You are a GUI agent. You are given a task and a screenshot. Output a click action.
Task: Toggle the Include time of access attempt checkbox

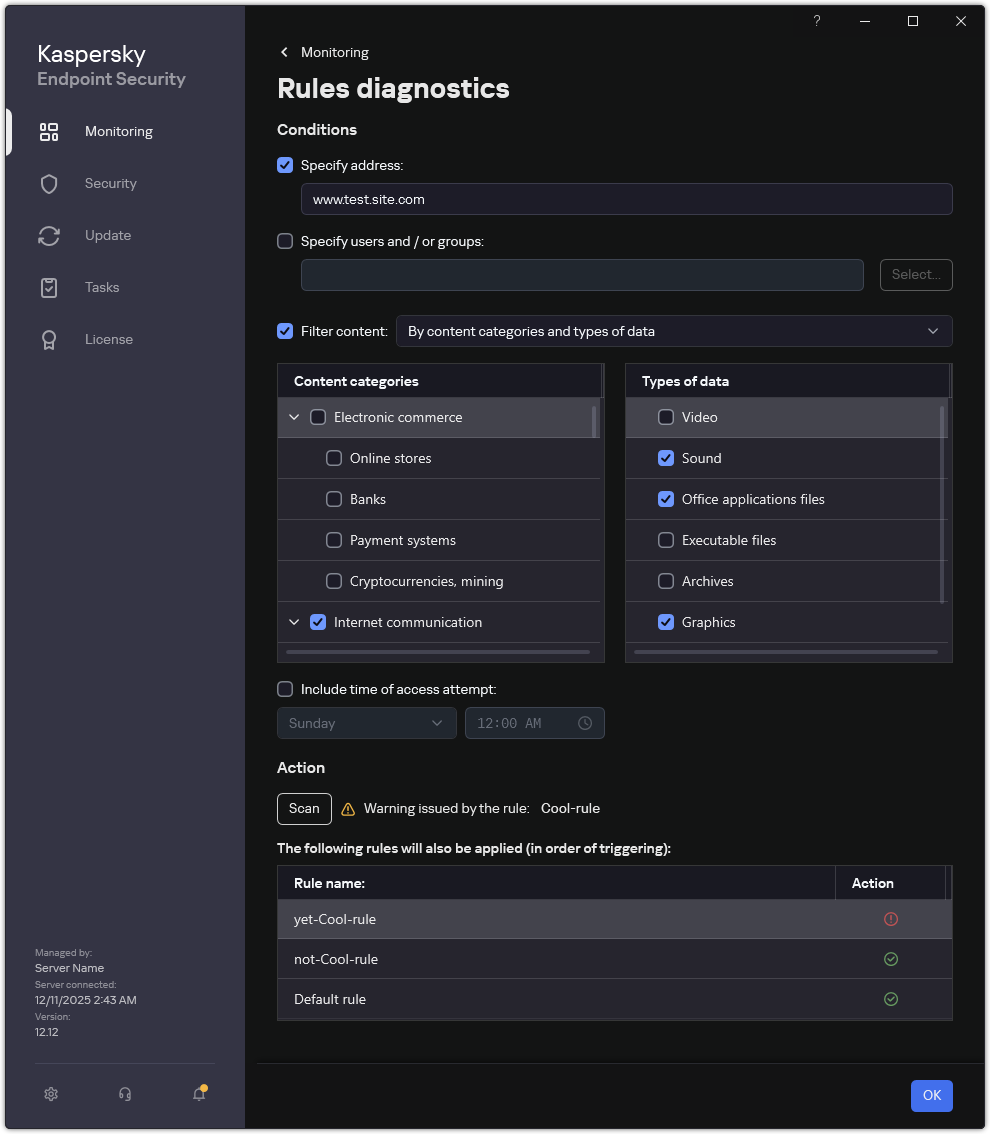(x=285, y=689)
